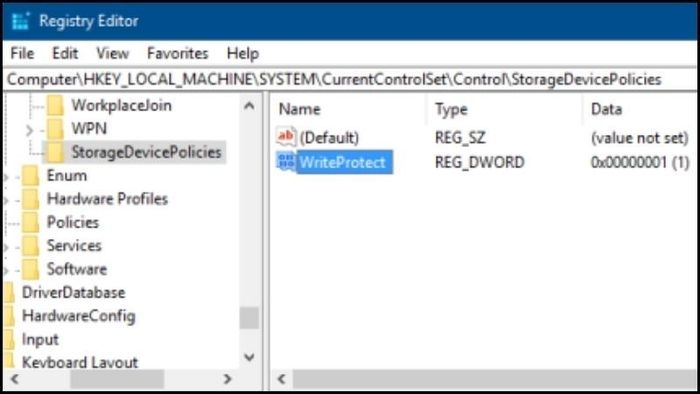
Task: Expand the Enum key arrow
Action: [6, 177]
